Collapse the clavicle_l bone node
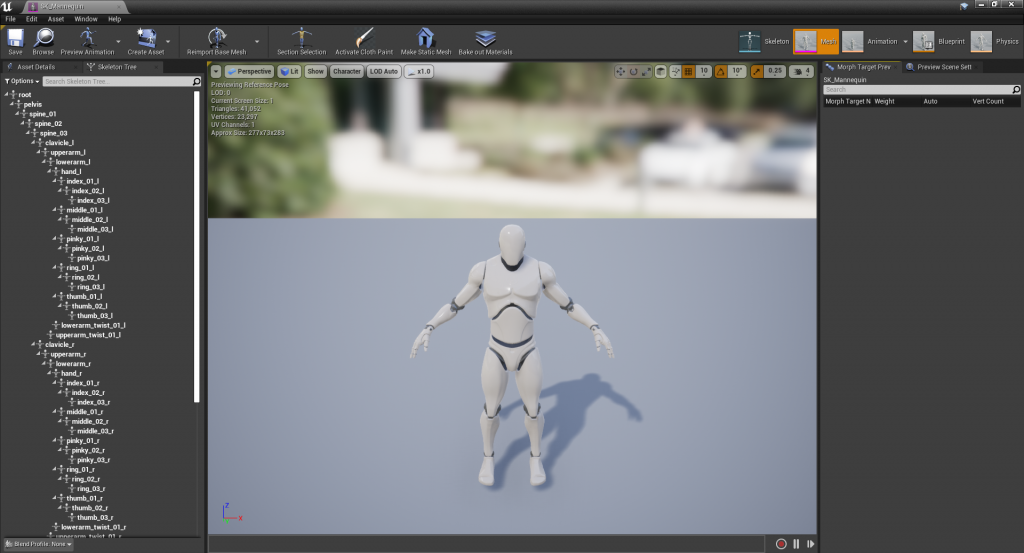The image size is (1024, 553). click(33, 142)
